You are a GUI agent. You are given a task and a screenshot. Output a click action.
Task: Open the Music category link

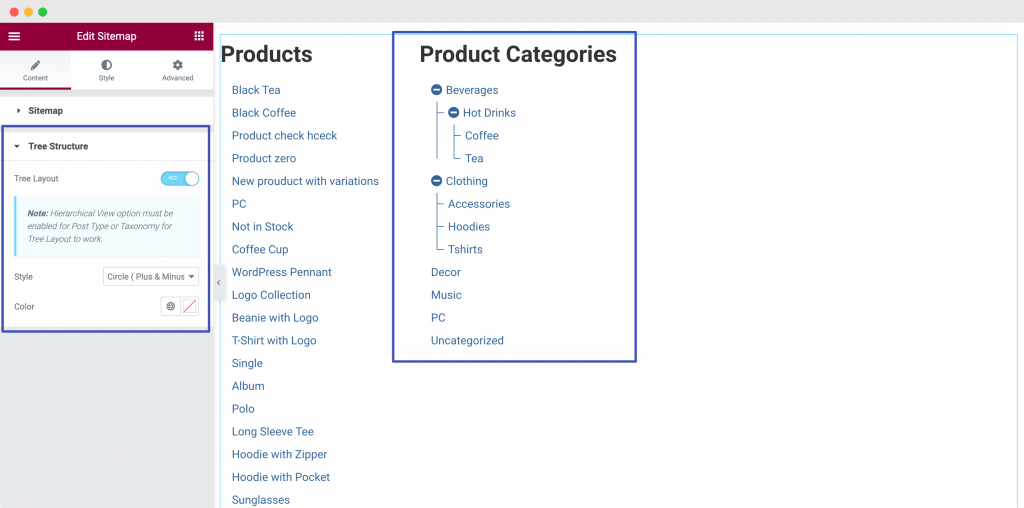(x=446, y=295)
